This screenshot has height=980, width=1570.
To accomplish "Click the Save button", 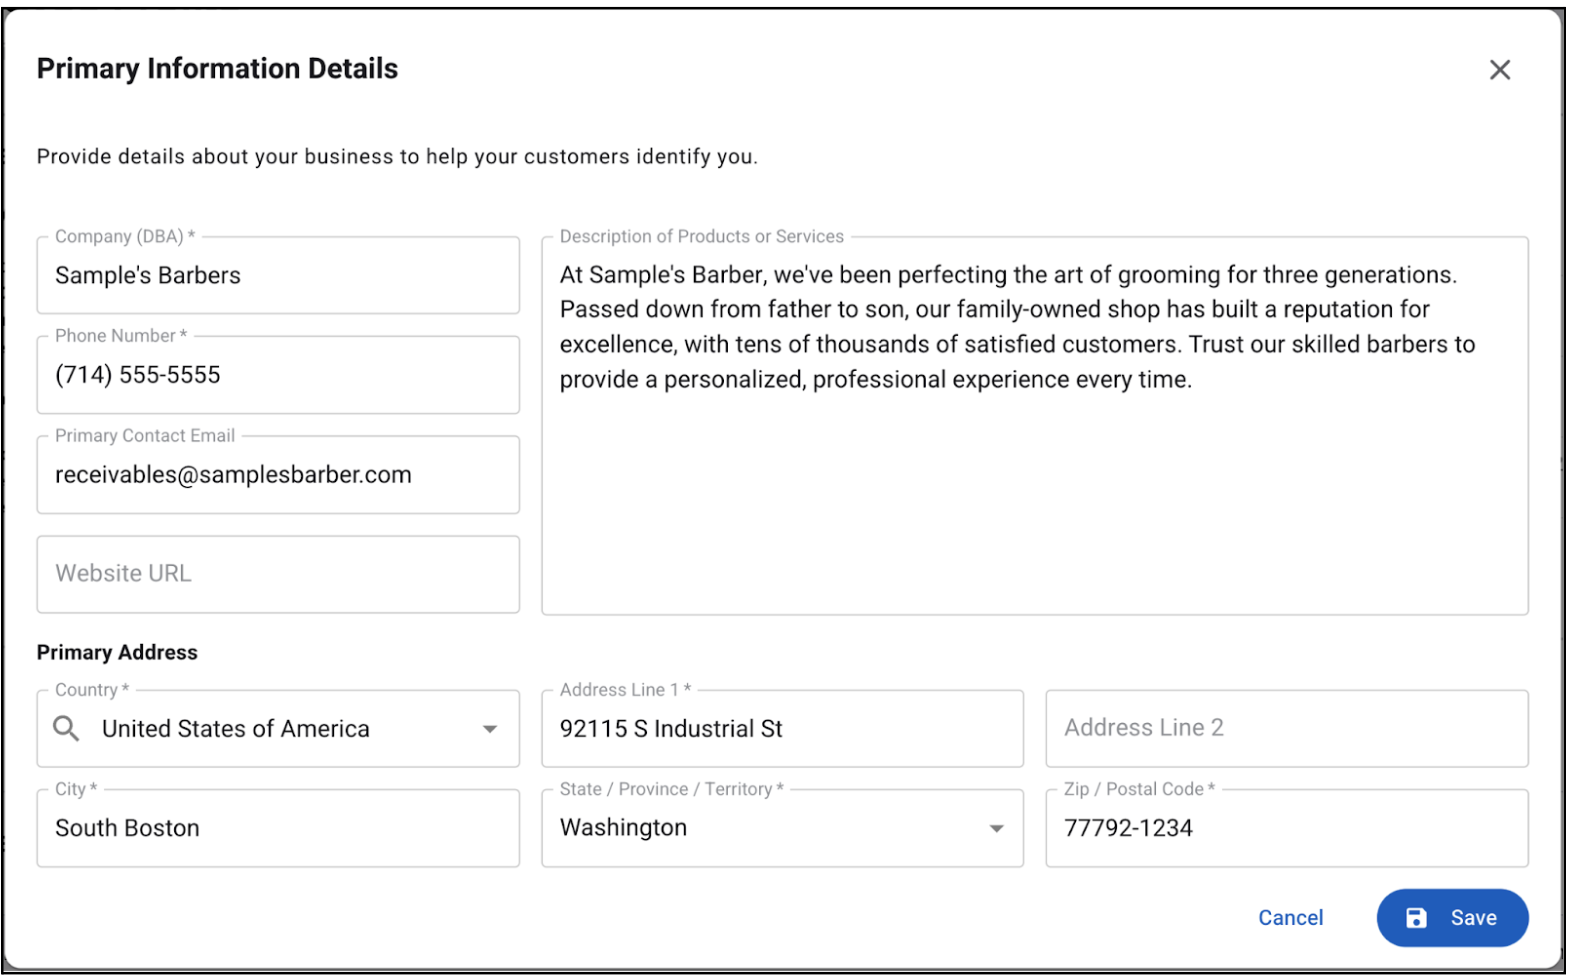I will point(1452,917).
